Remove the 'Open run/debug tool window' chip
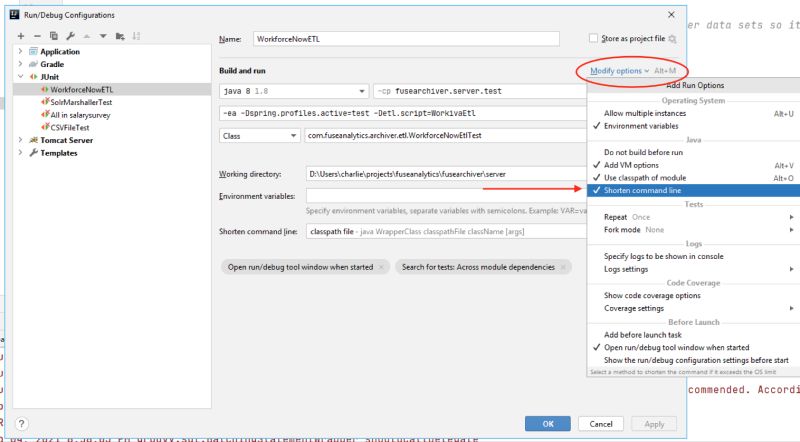 (x=381, y=267)
